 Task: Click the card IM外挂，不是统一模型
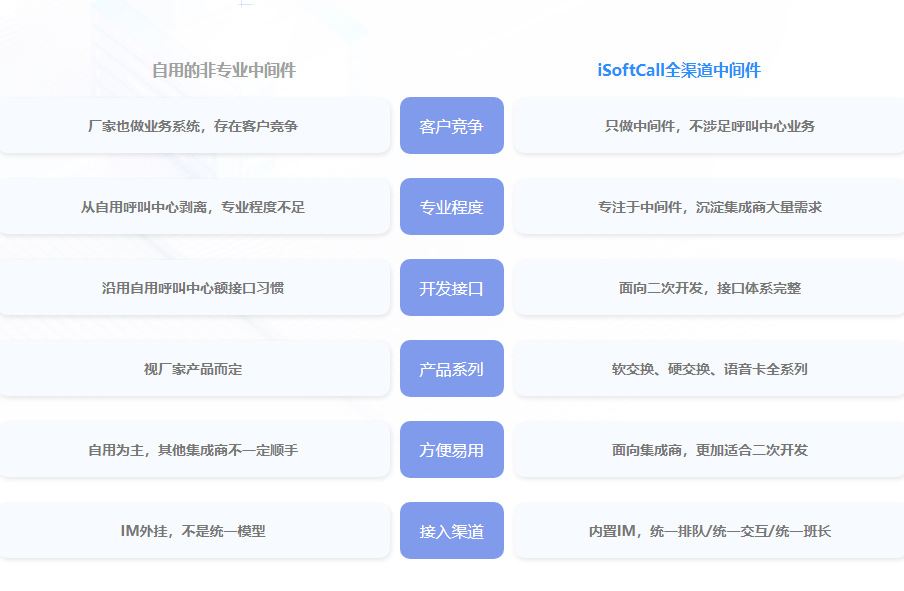pyautogui.click(x=194, y=530)
